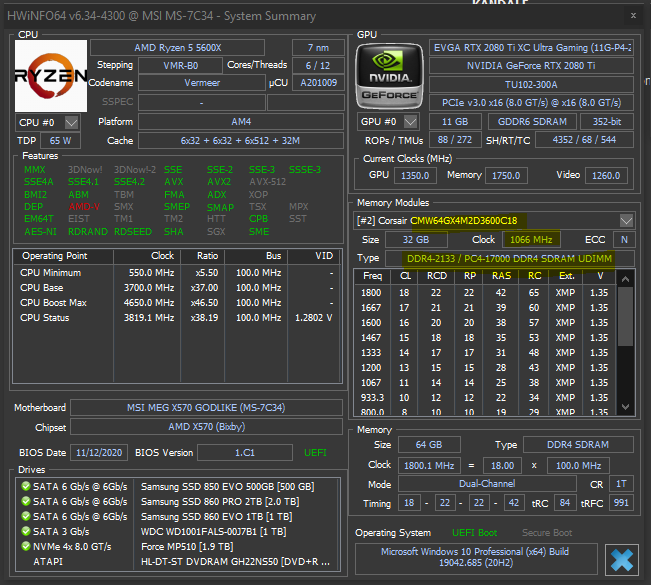Click the AMD X570 (Bixby) chipset field
Screen dimensions: 651x585
click(206, 427)
